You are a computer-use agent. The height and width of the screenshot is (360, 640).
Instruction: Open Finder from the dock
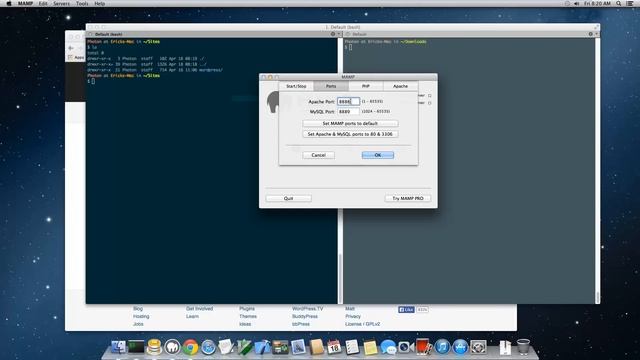118,347
